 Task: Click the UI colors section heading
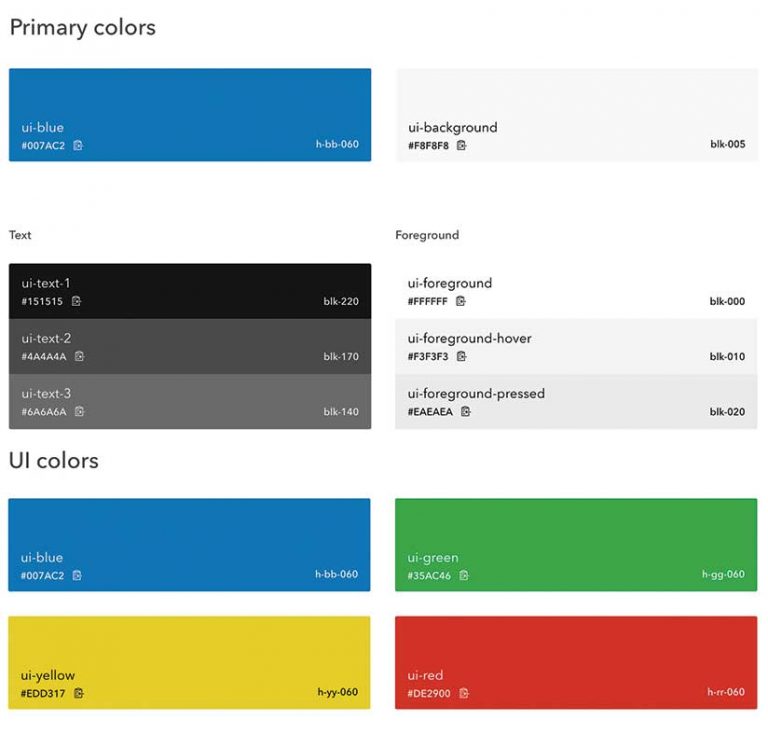(x=54, y=461)
